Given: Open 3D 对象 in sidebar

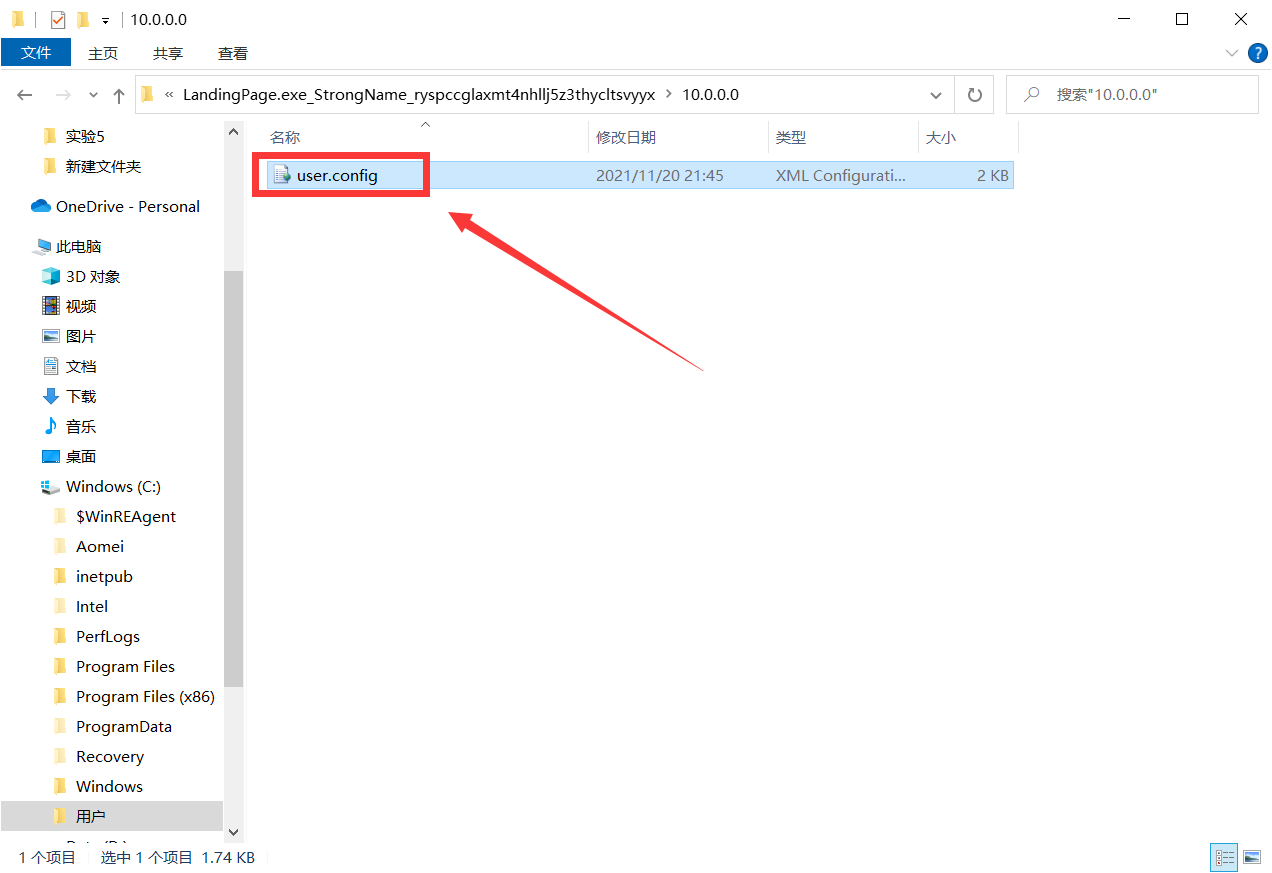Looking at the screenshot, I should pos(93,276).
